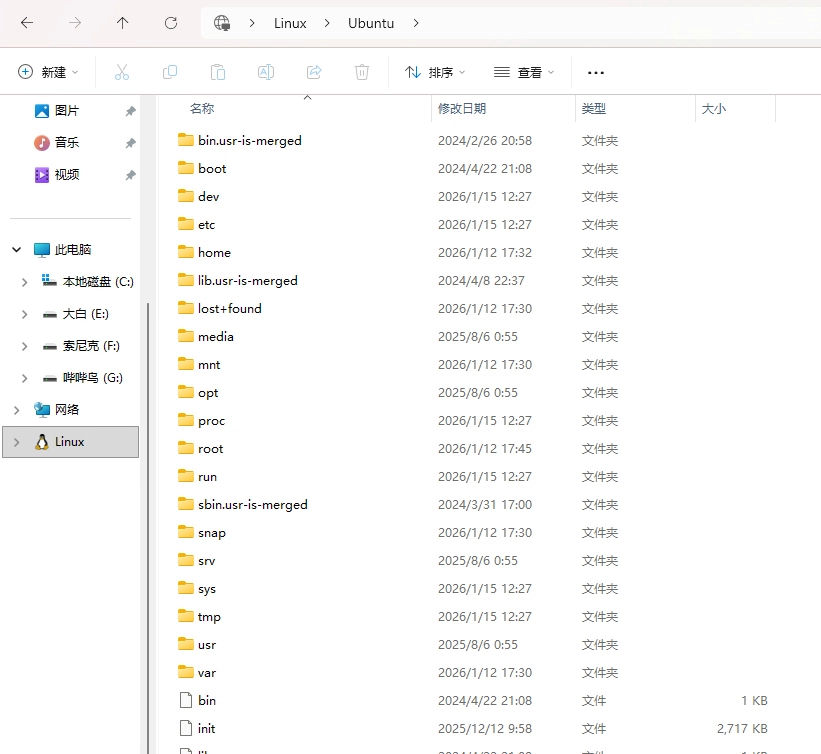Click the Rename icon in toolbar
This screenshot has height=754, width=821.
coord(266,72)
